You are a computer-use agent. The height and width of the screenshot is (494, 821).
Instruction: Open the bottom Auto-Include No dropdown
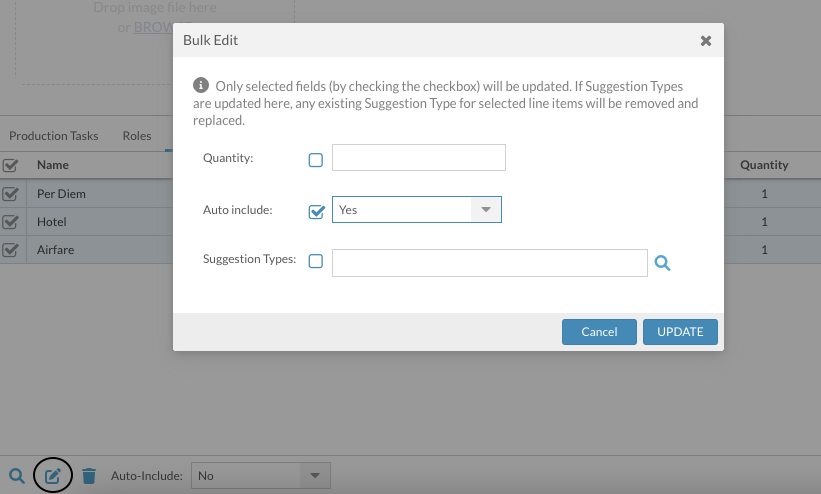[x=260, y=476]
